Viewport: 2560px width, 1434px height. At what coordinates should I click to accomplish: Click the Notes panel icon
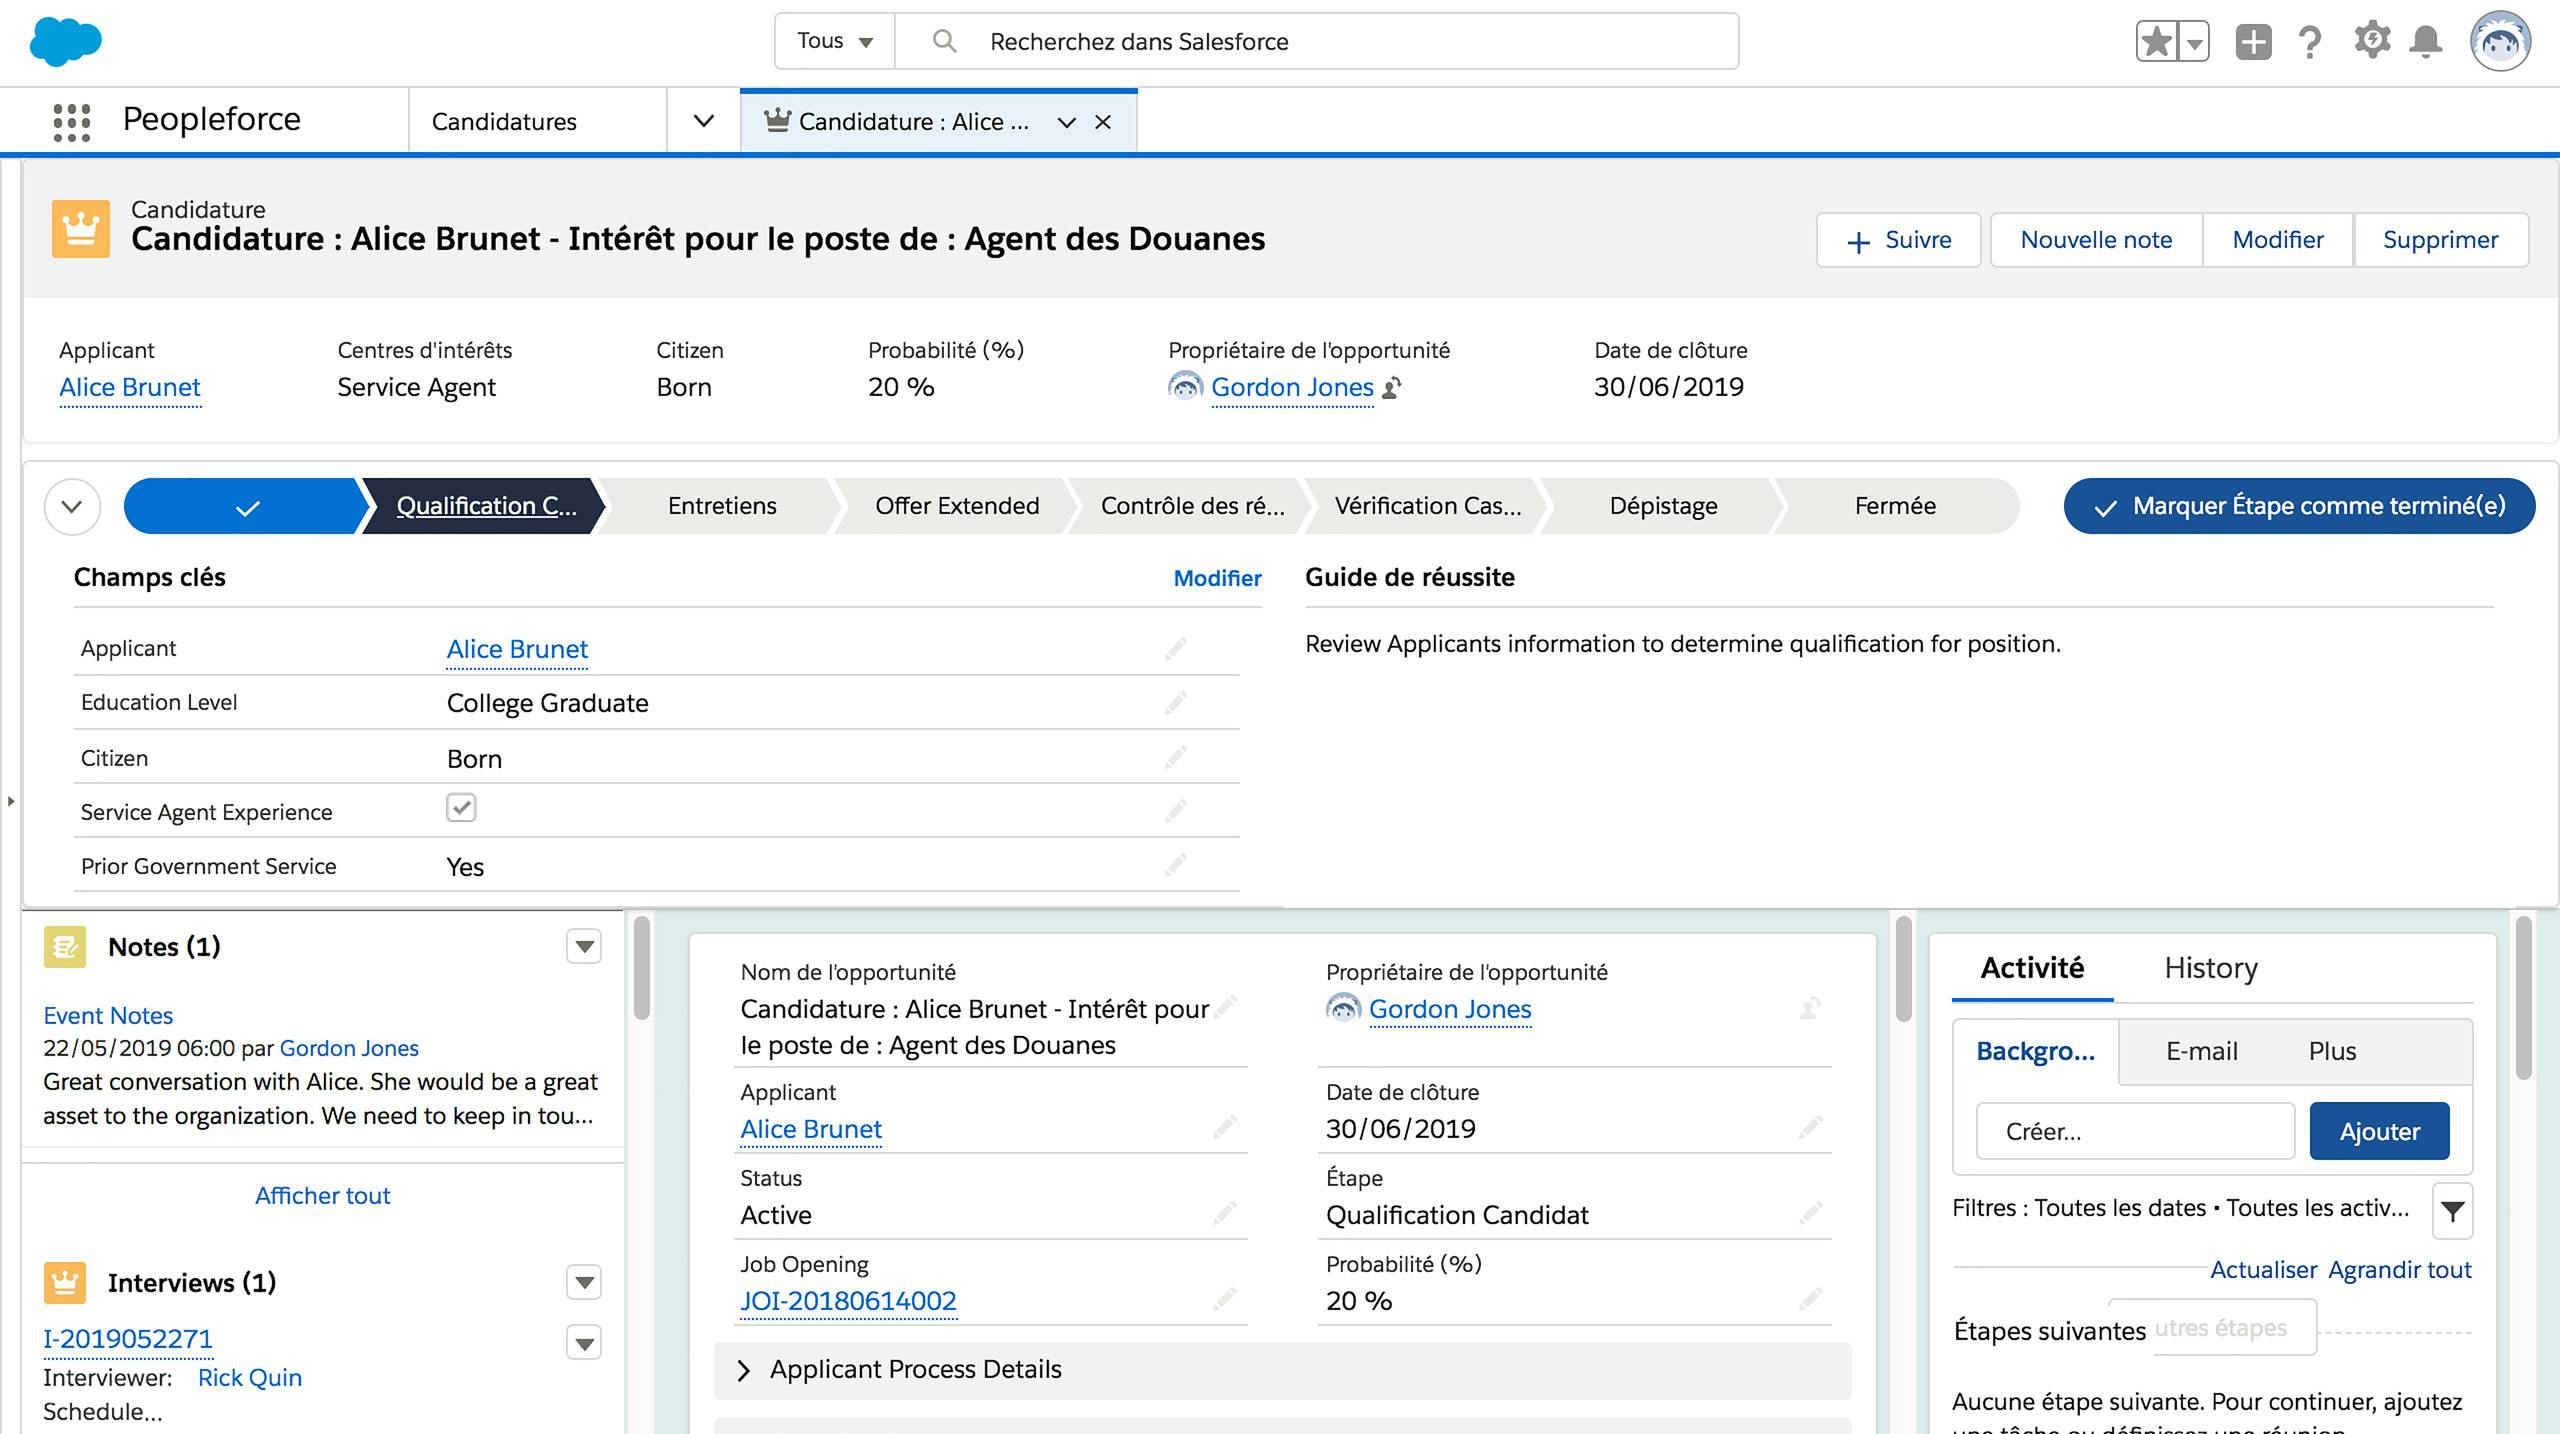[x=65, y=947]
